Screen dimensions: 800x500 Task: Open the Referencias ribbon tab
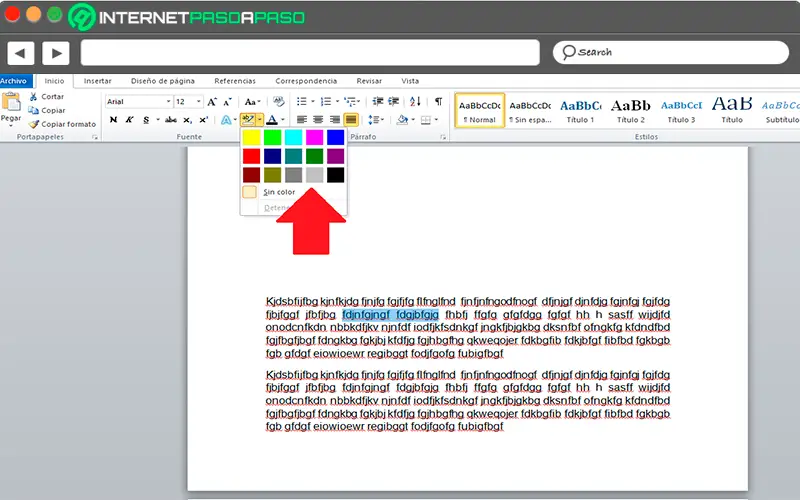point(235,81)
